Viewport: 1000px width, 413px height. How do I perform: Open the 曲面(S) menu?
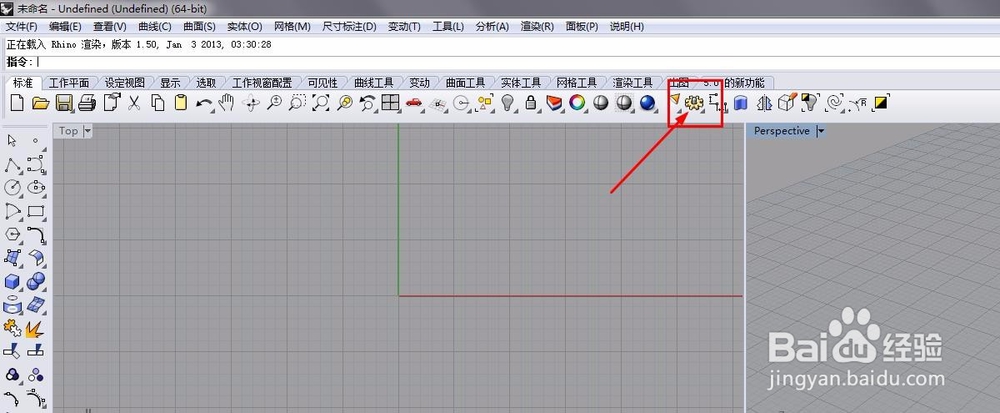click(x=199, y=26)
